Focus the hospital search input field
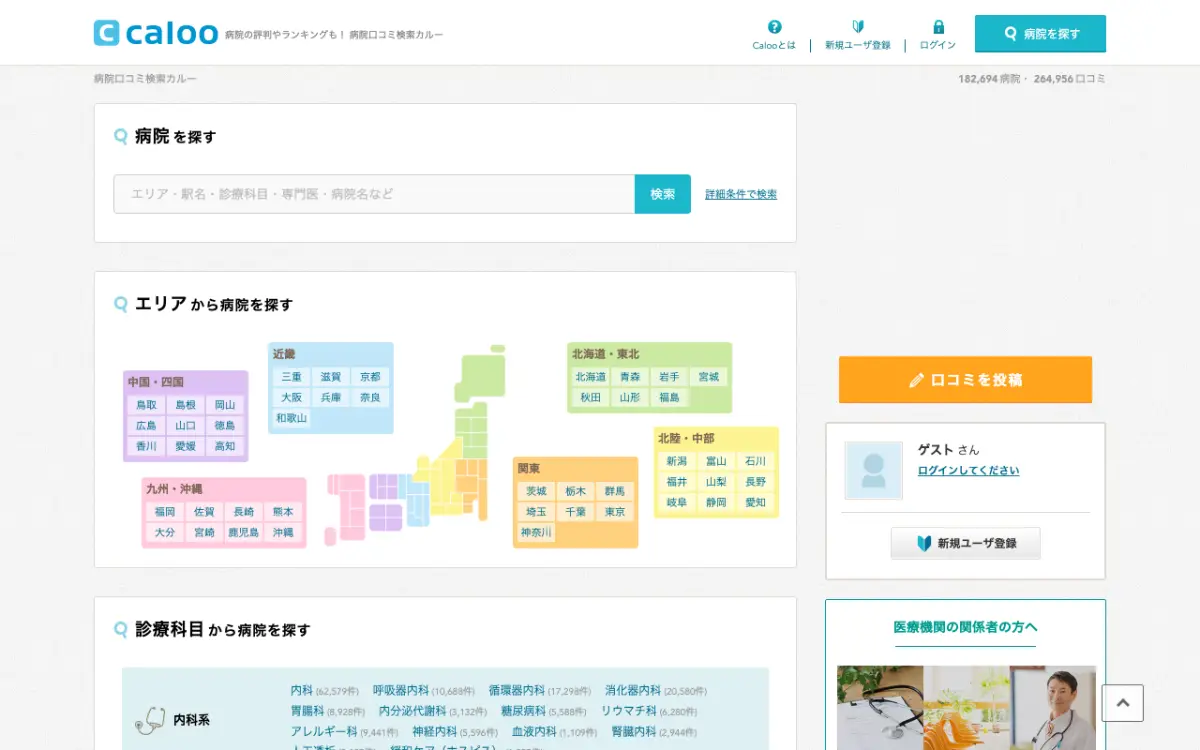This screenshot has width=1200, height=750. [x=374, y=194]
